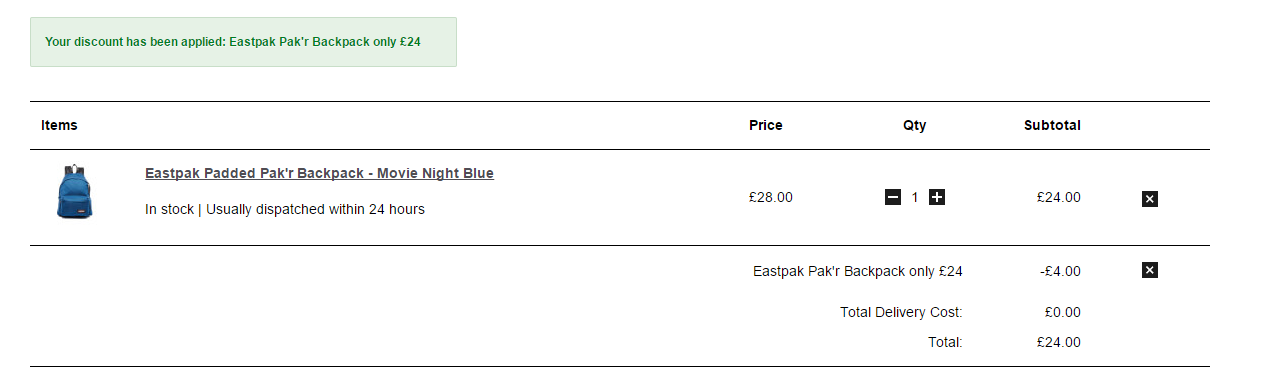
Task: Click the blue backpack thumbnail image
Action: (x=74, y=192)
